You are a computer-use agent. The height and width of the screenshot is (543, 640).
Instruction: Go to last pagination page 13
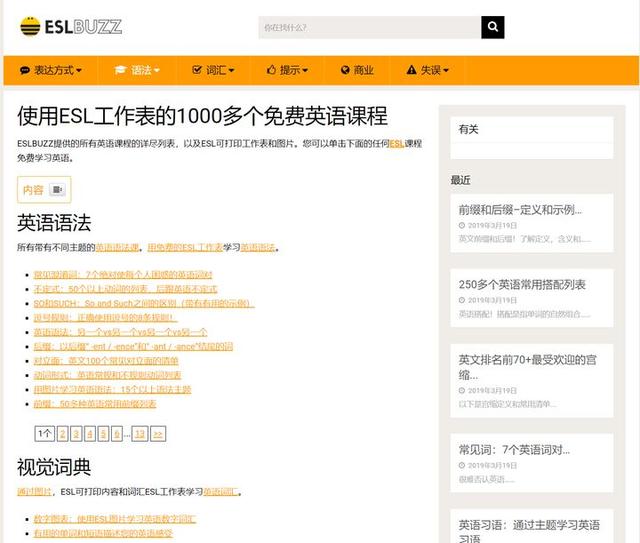[140, 434]
